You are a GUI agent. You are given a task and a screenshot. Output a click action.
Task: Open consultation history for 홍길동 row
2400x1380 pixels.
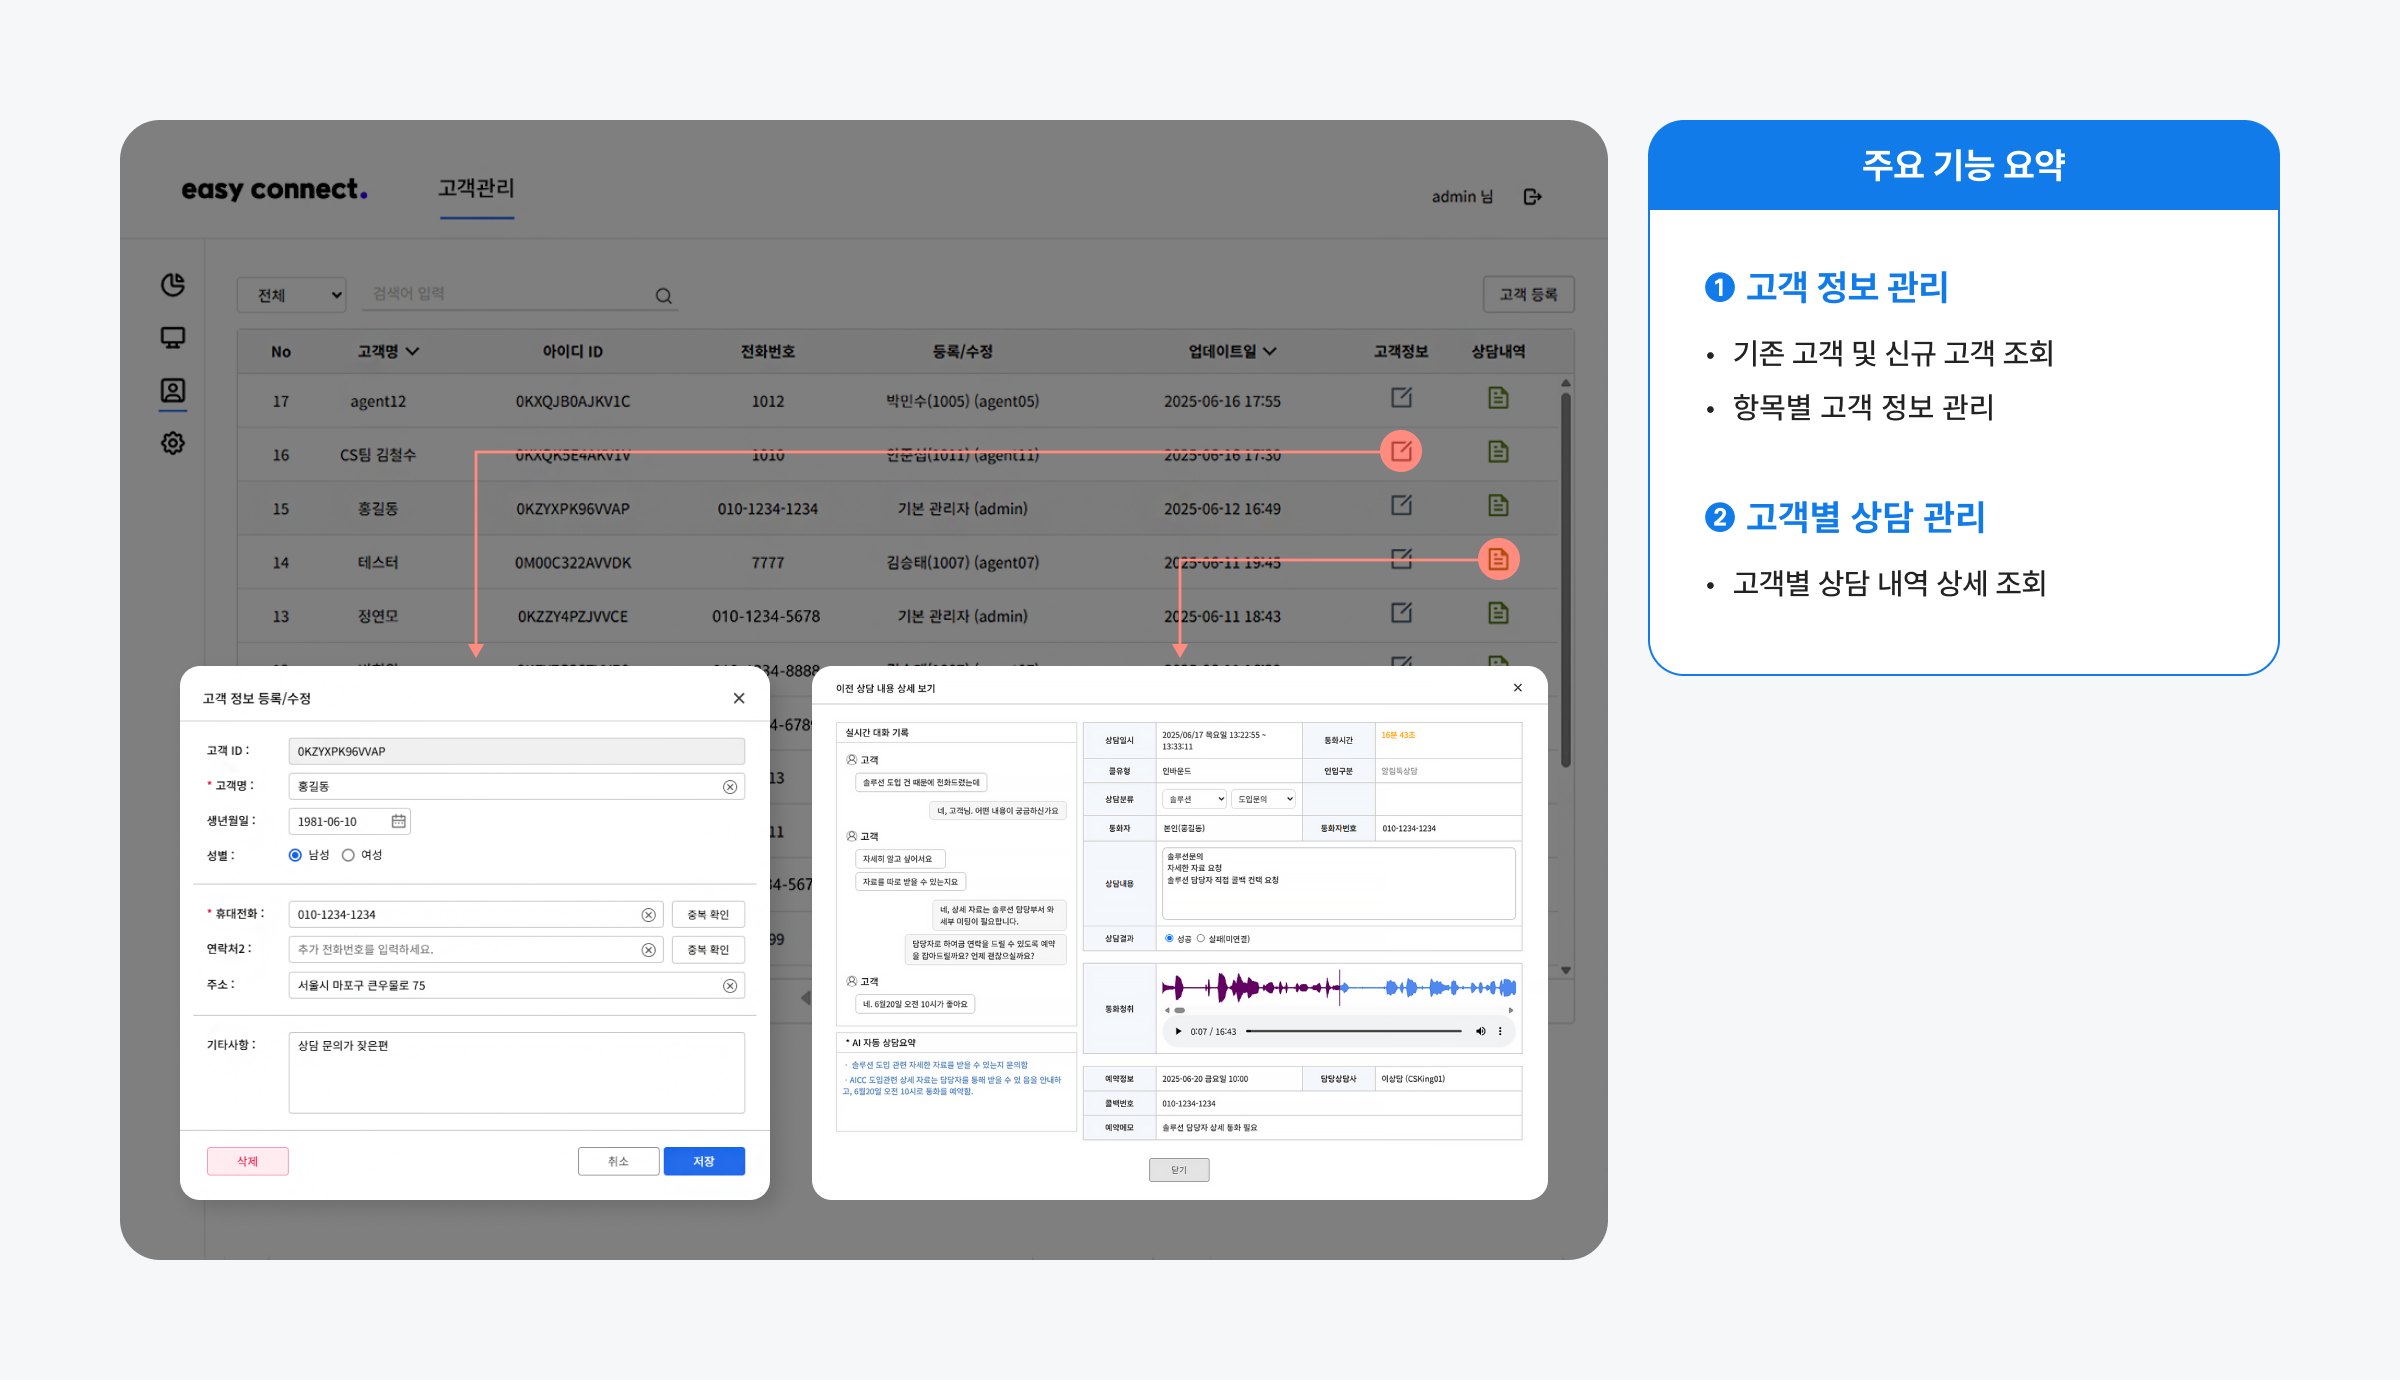(x=1497, y=506)
